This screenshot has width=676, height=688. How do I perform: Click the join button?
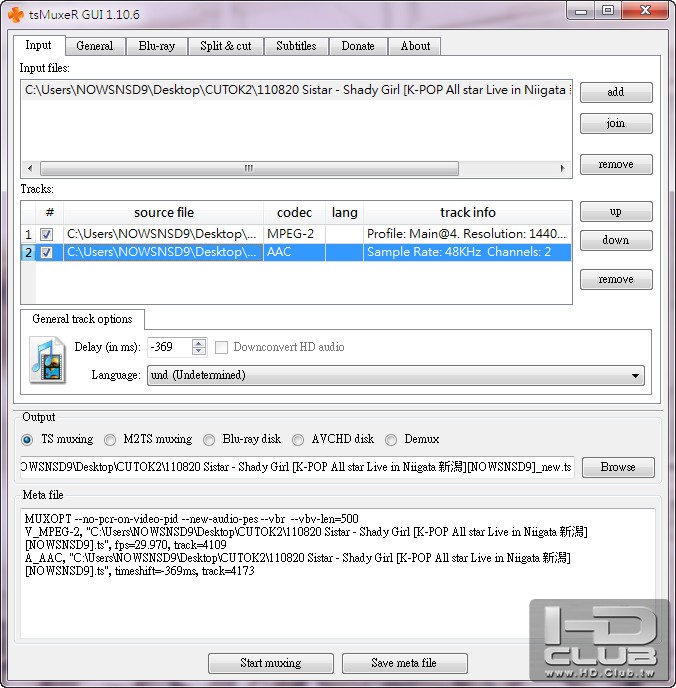coord(616,123)
